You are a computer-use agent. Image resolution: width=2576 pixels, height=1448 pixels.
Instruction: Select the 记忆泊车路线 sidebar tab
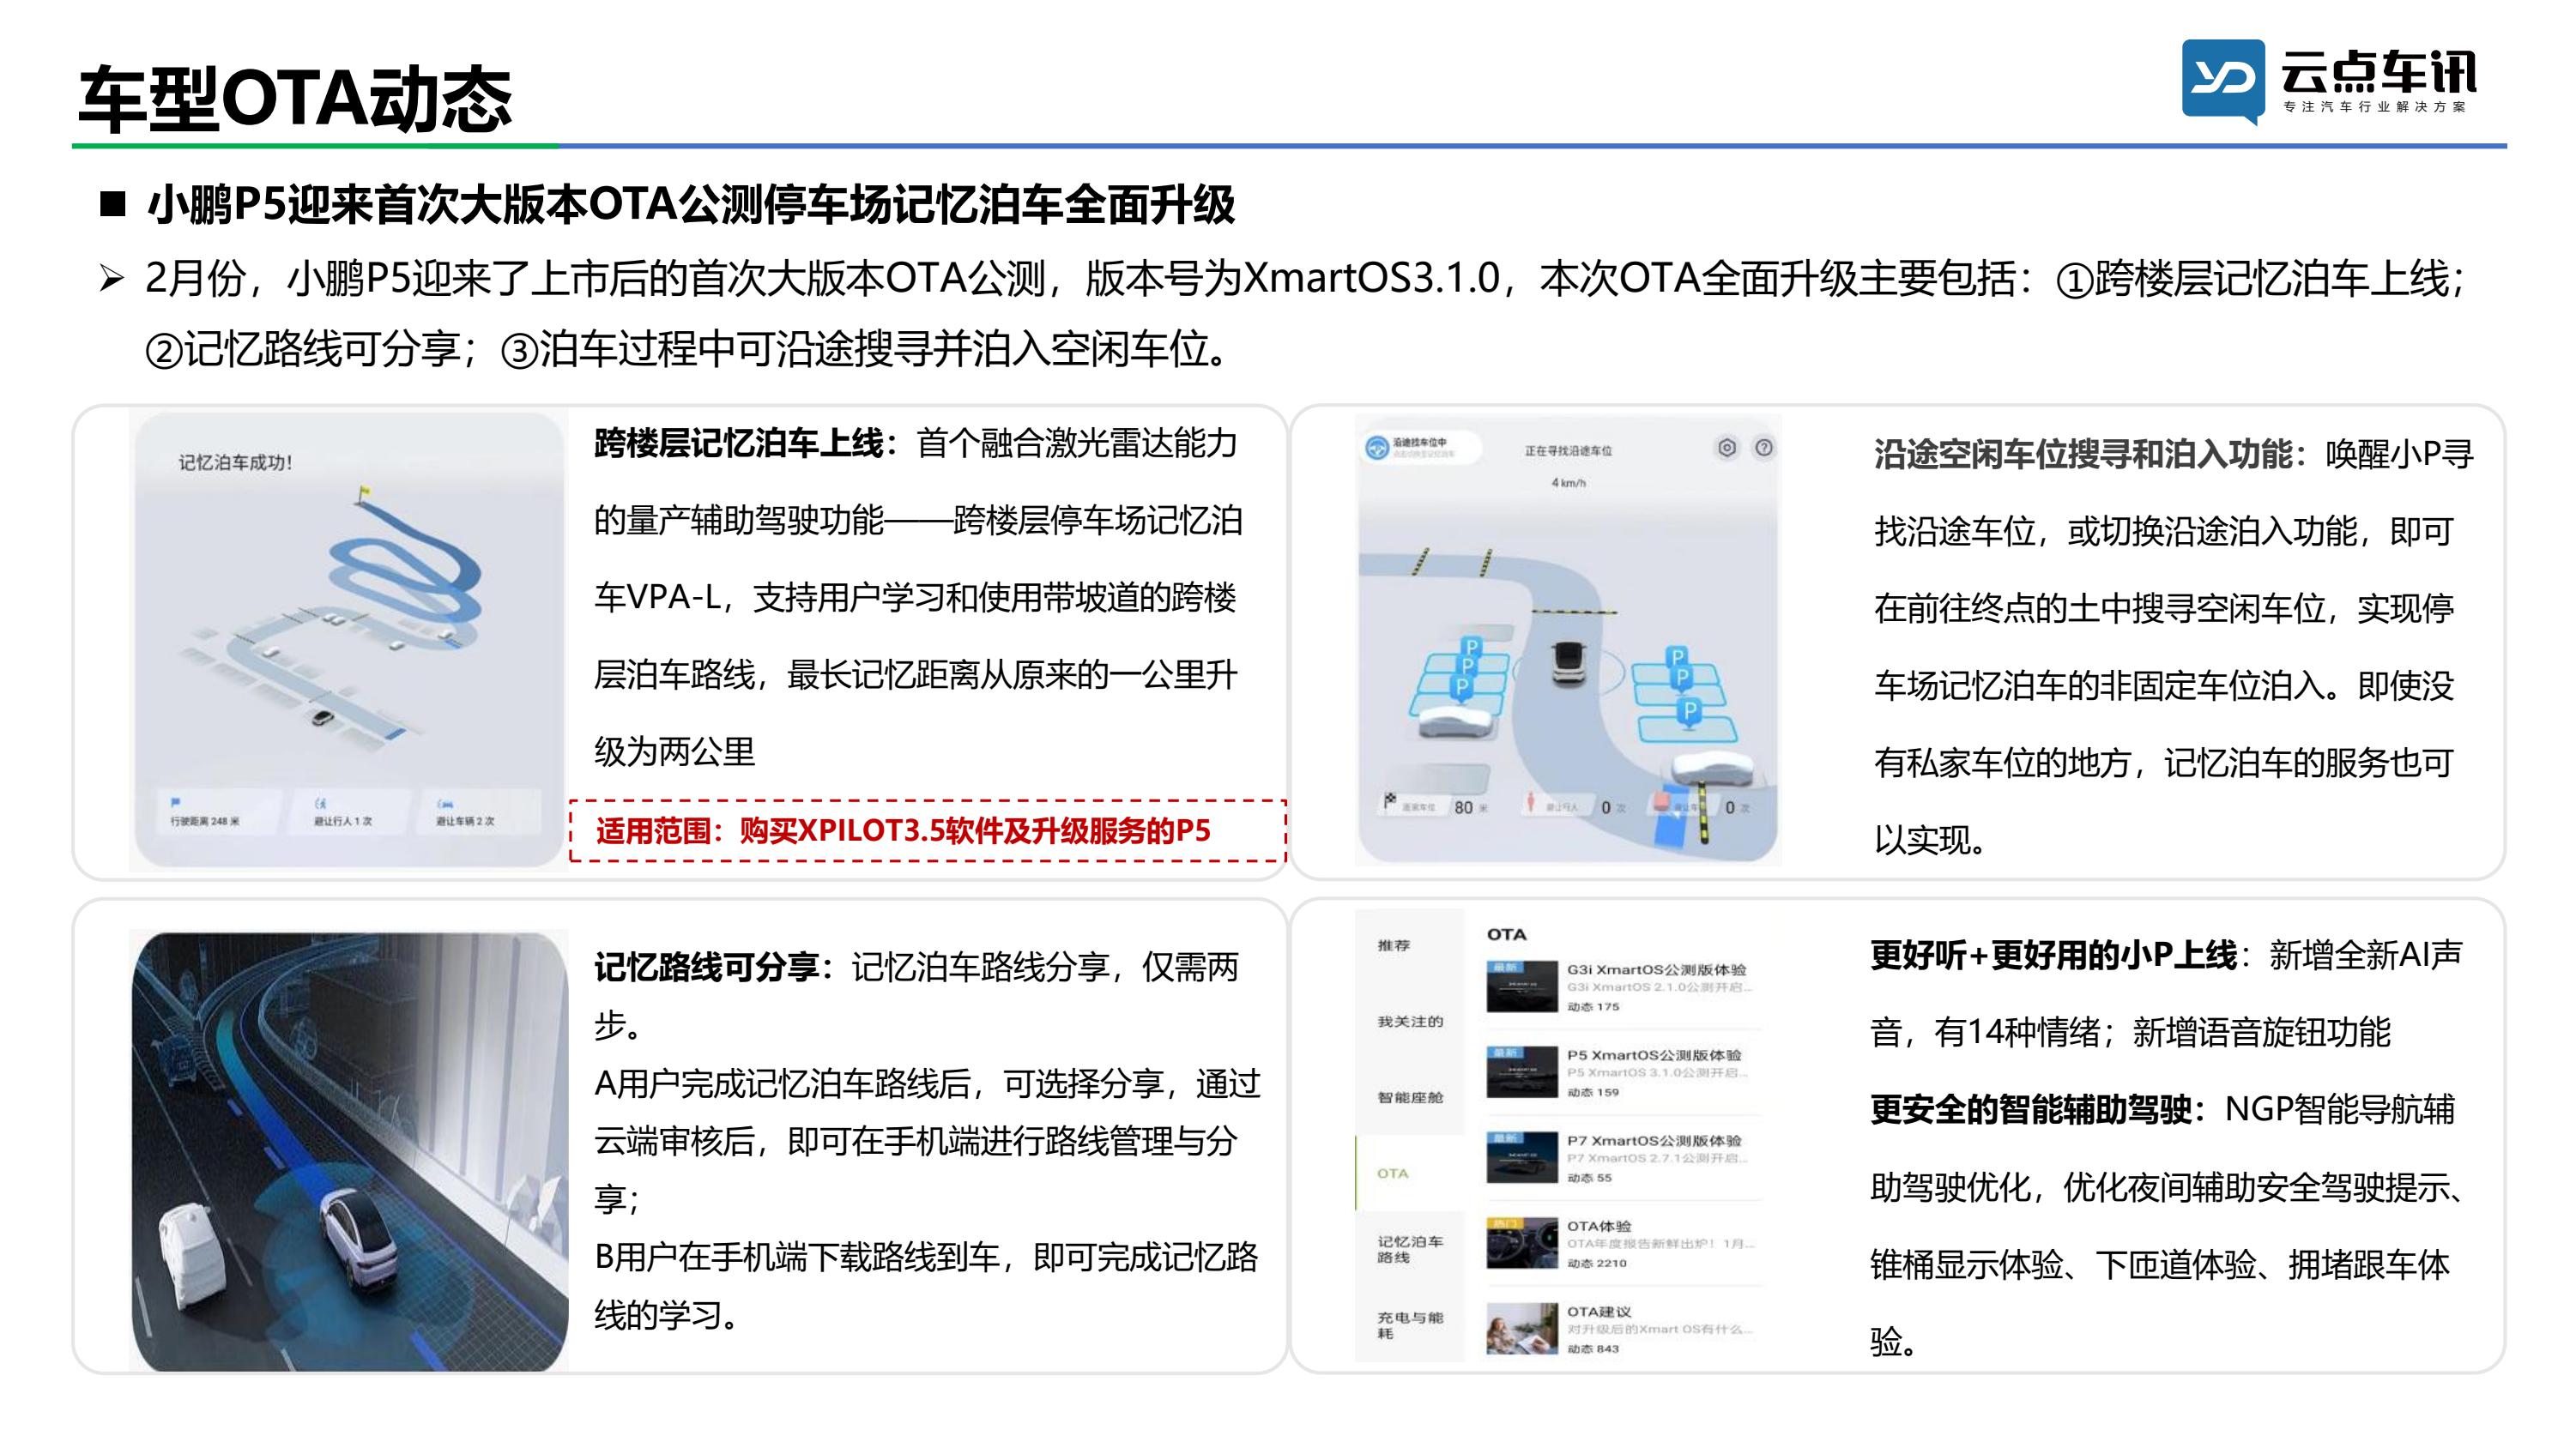pos(1410,1249)
